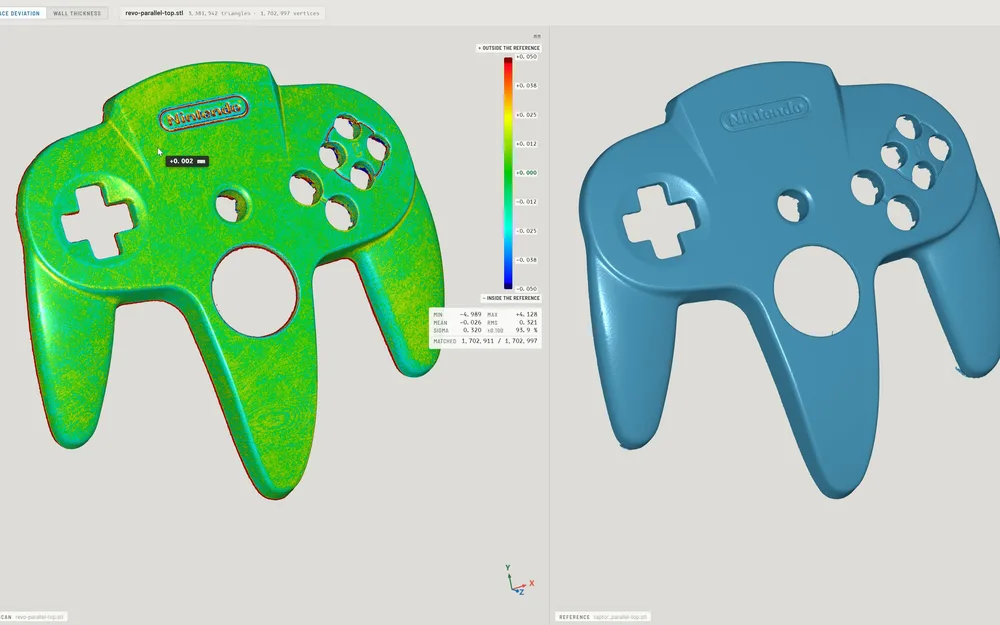Image resolution: width=1000 pixels, height=625 pixels.
Task: Click the REFERENCE raptor-parallel-top.stl label
Action: click(603, 617)
